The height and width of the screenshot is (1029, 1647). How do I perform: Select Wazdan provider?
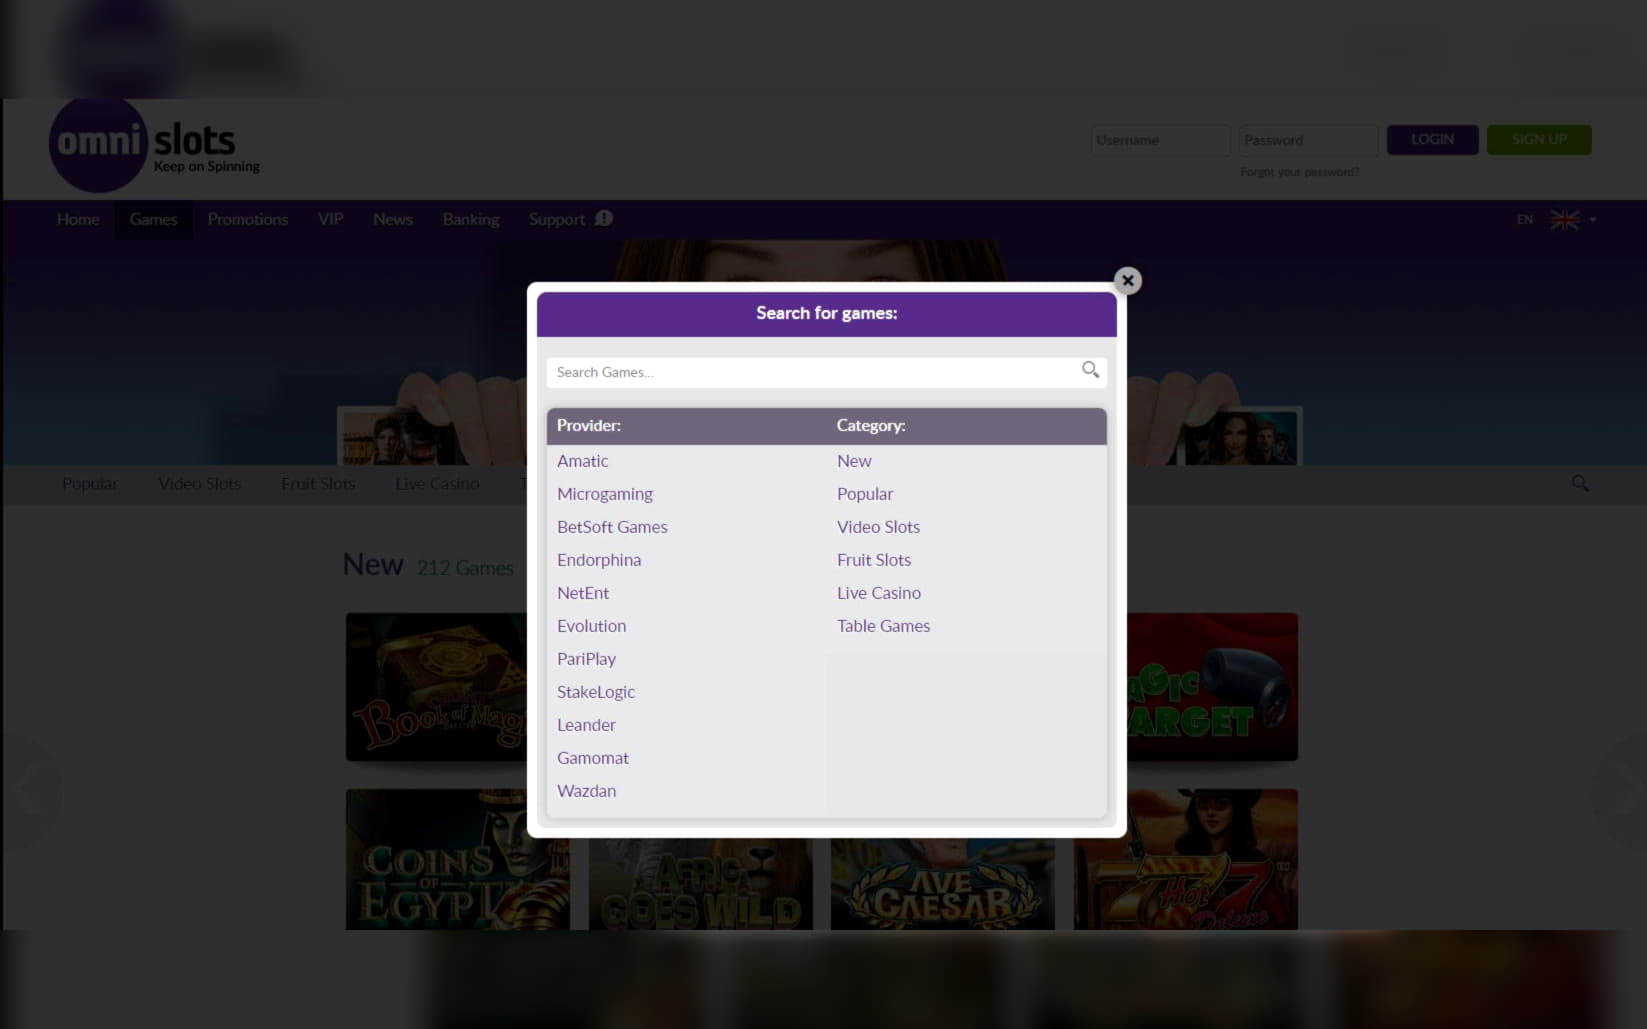(586, 791)
